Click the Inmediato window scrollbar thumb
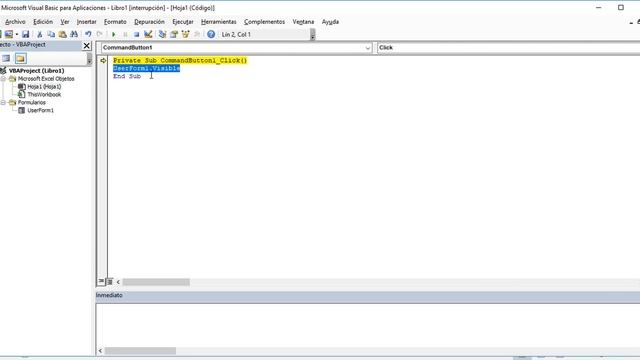 tap(140, 351)
